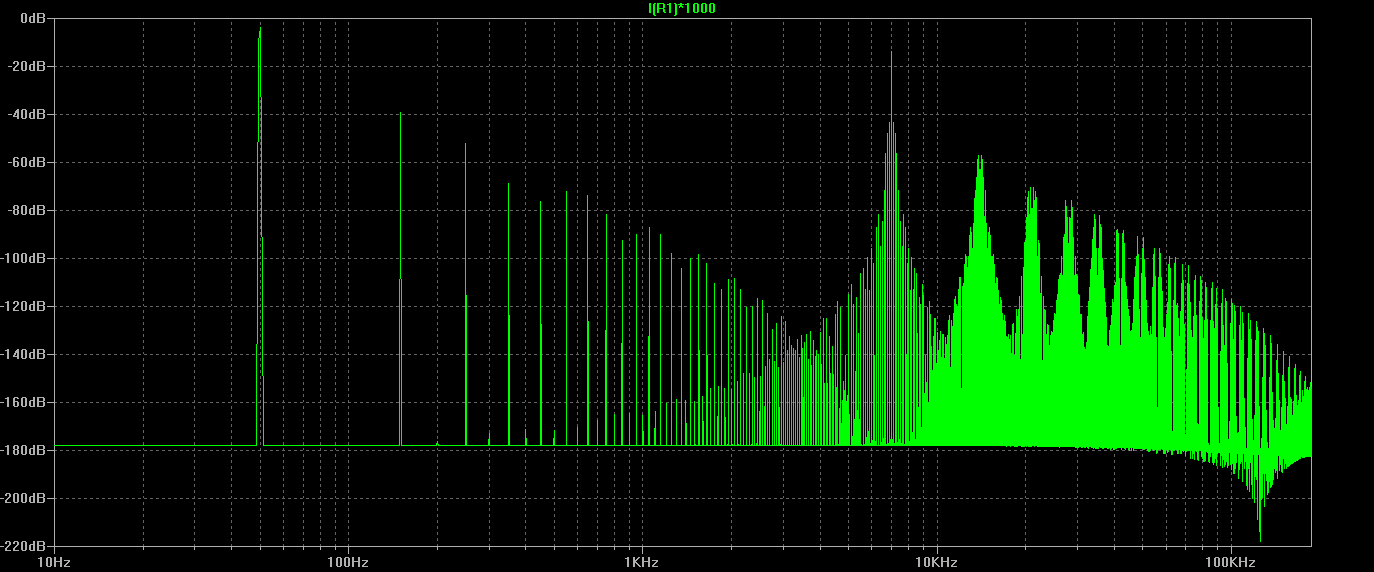Click the -80dB vertical axis label

pyautogui.click(x=28, y=211)
